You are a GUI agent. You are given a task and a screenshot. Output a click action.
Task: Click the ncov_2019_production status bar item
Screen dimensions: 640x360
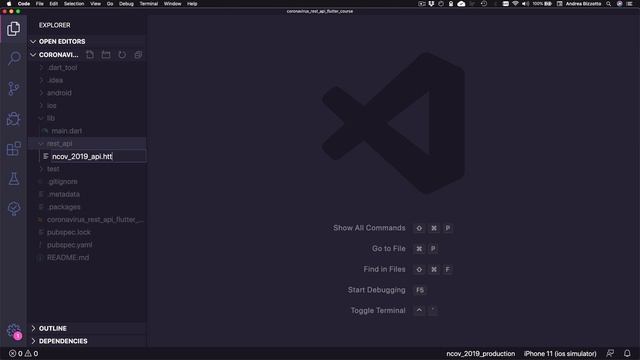coord(480,353)
